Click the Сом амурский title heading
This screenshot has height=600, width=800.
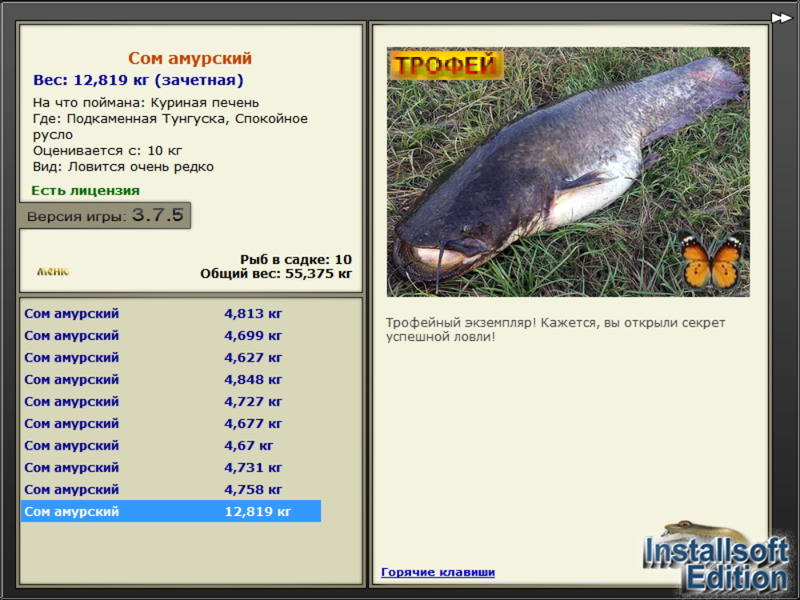(190, 58)
